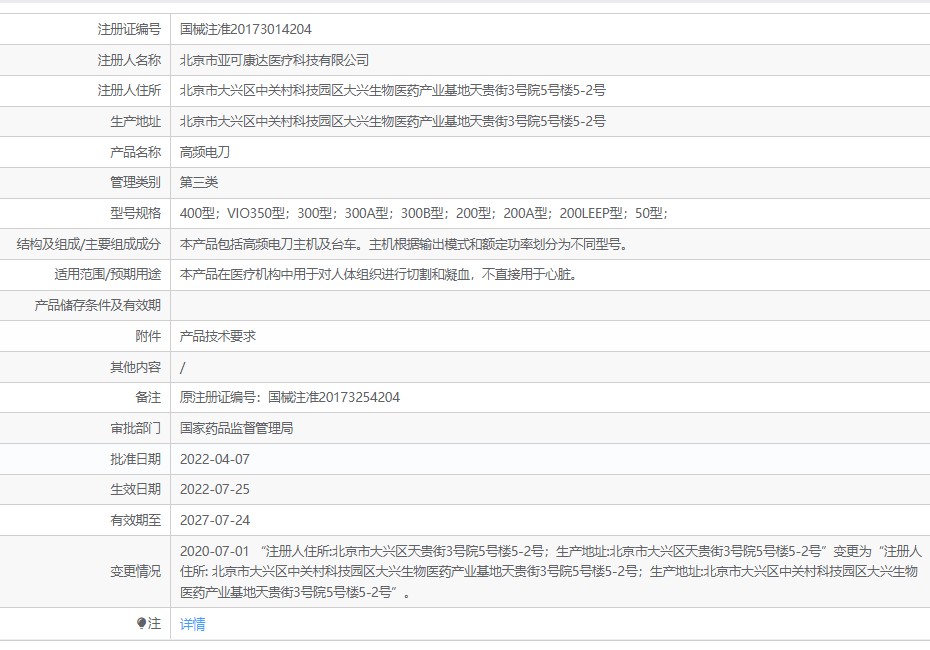
Task: Click the 生产地址 label
Action: 135,121
